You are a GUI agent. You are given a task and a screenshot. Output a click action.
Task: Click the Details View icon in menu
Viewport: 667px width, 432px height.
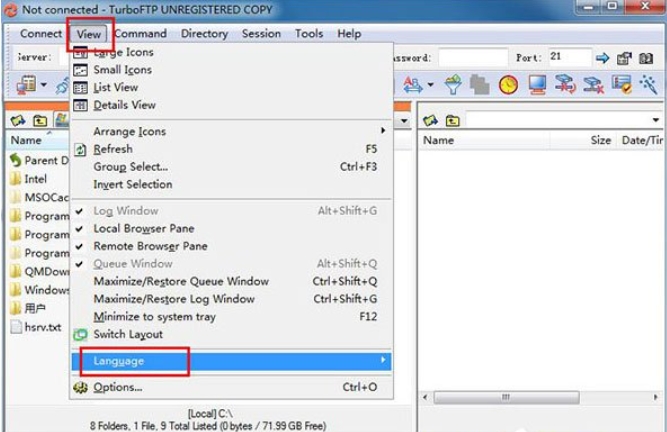(80, 105)
